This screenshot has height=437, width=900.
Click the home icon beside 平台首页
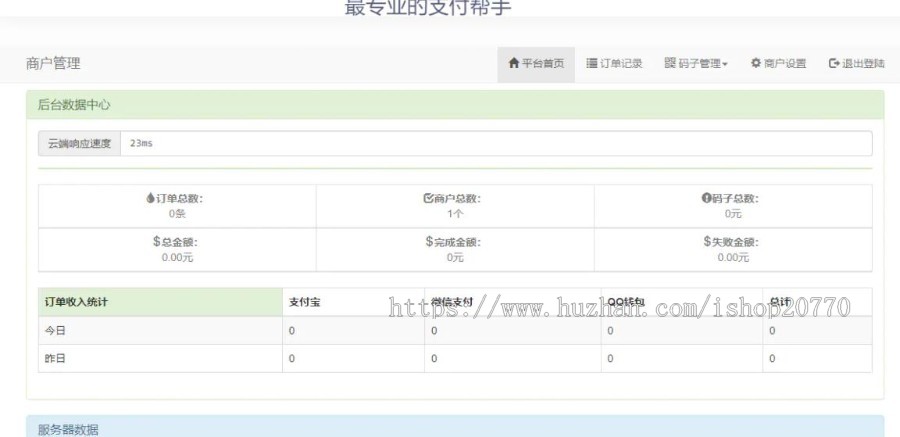click(514, 63)
